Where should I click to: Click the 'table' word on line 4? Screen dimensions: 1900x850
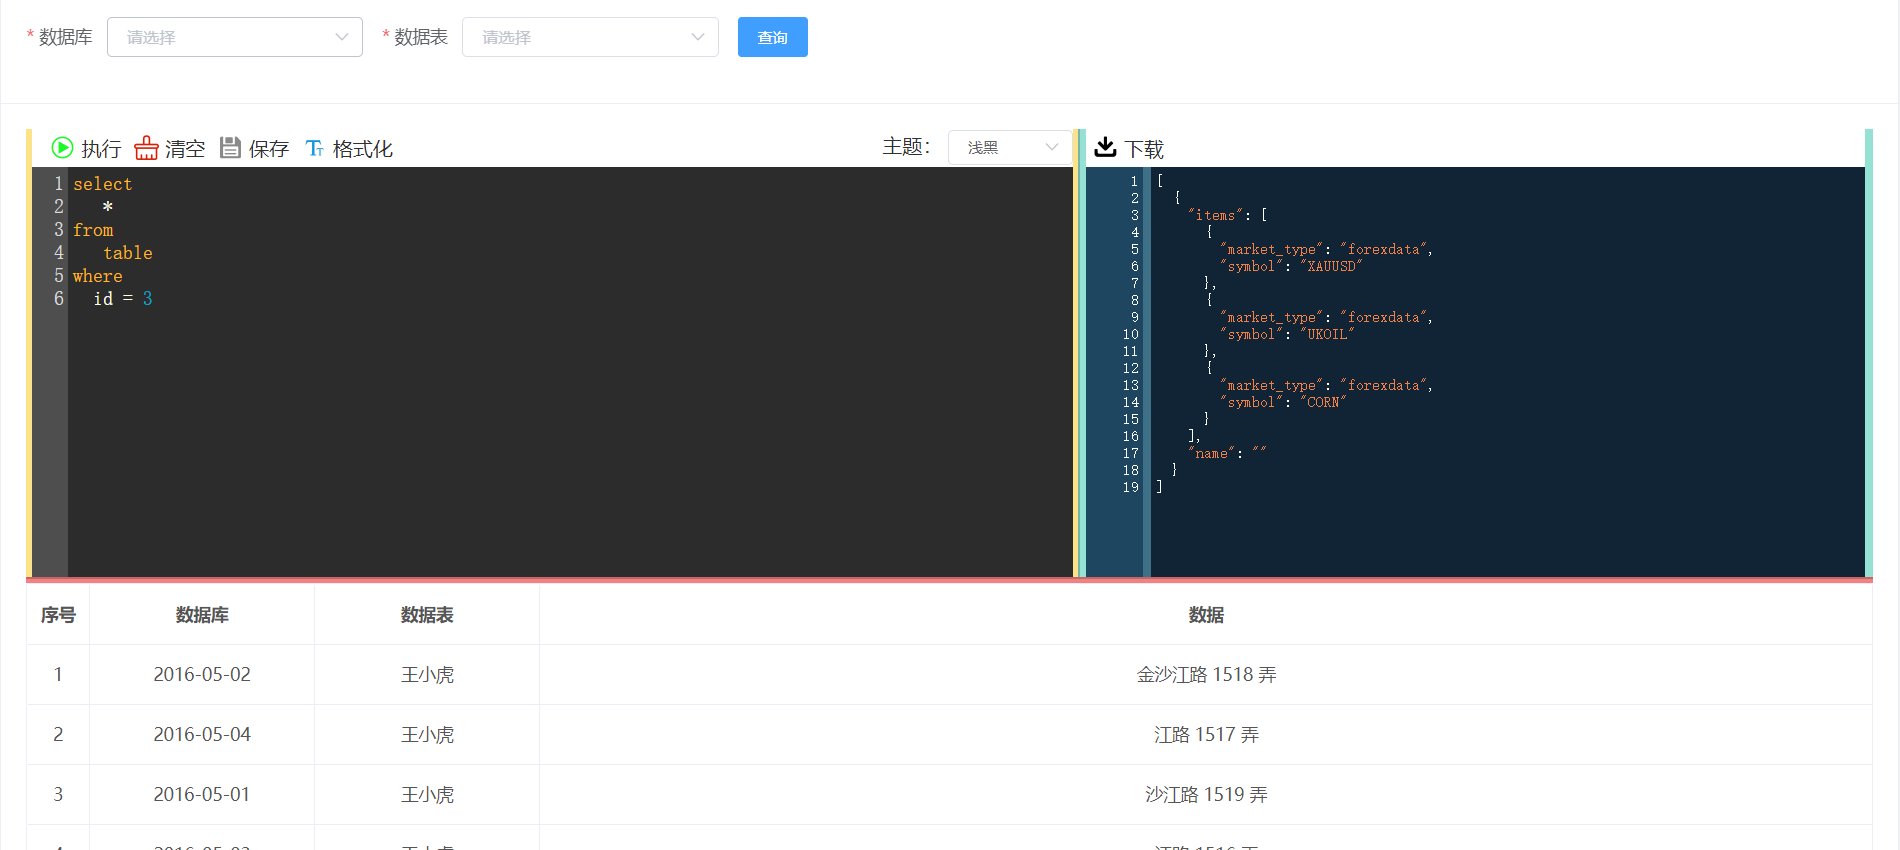click(128, 253)
